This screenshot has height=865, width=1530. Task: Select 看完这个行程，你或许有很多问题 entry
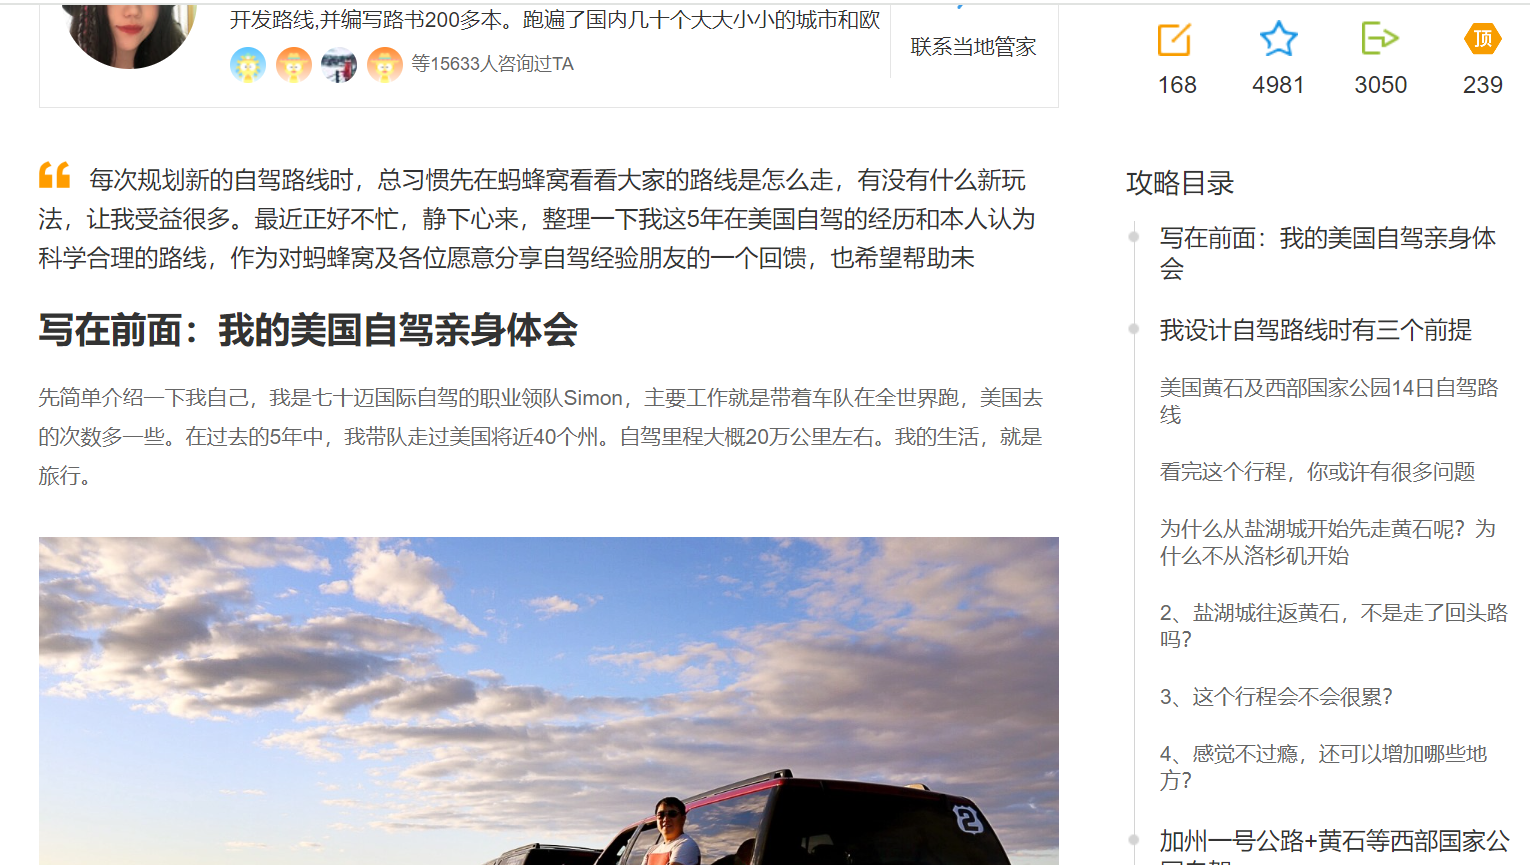click(1317, 472)
